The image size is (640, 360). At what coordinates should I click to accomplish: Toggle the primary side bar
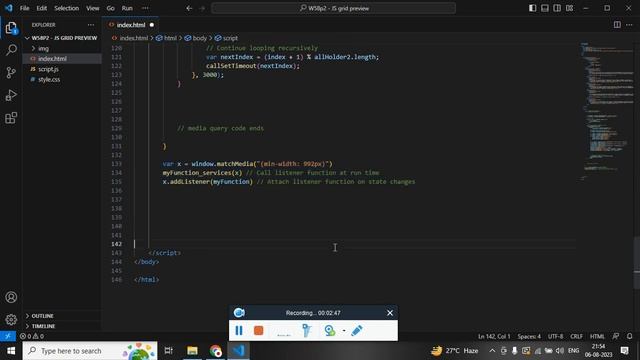532,8
